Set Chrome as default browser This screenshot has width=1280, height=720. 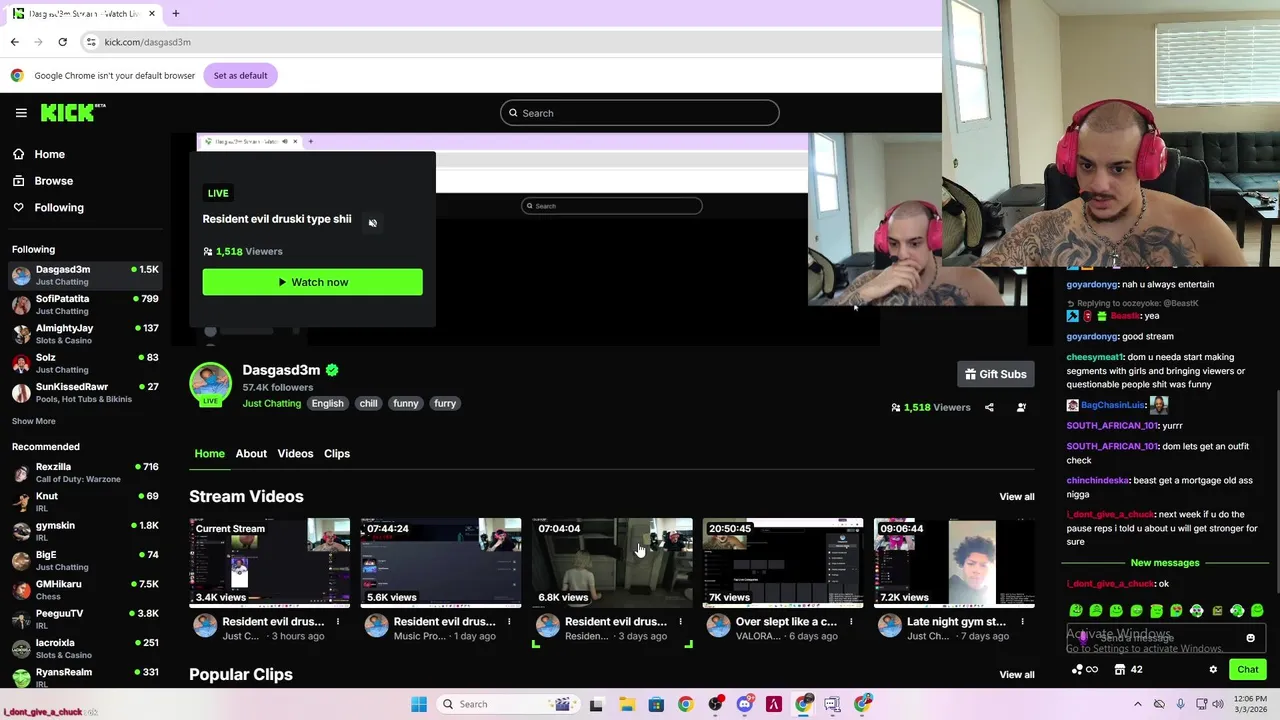(x=240, y=75)
